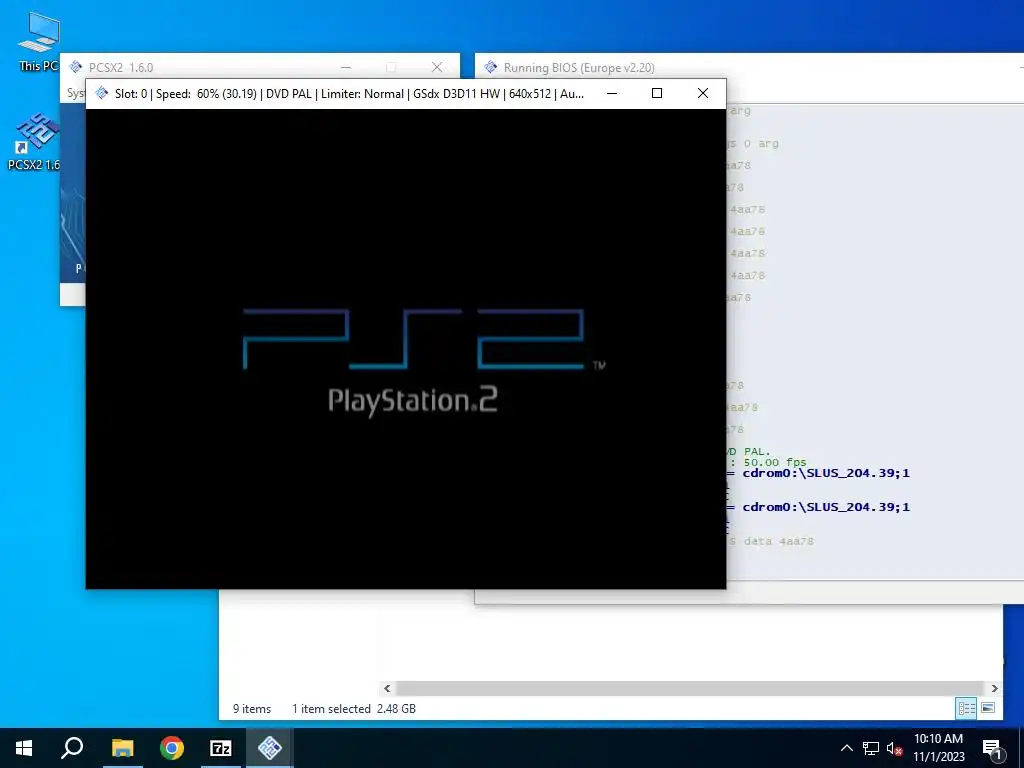Open the Windows Start menu
The height and width of the screenshot is (768, 1024).
coord(24,748)
